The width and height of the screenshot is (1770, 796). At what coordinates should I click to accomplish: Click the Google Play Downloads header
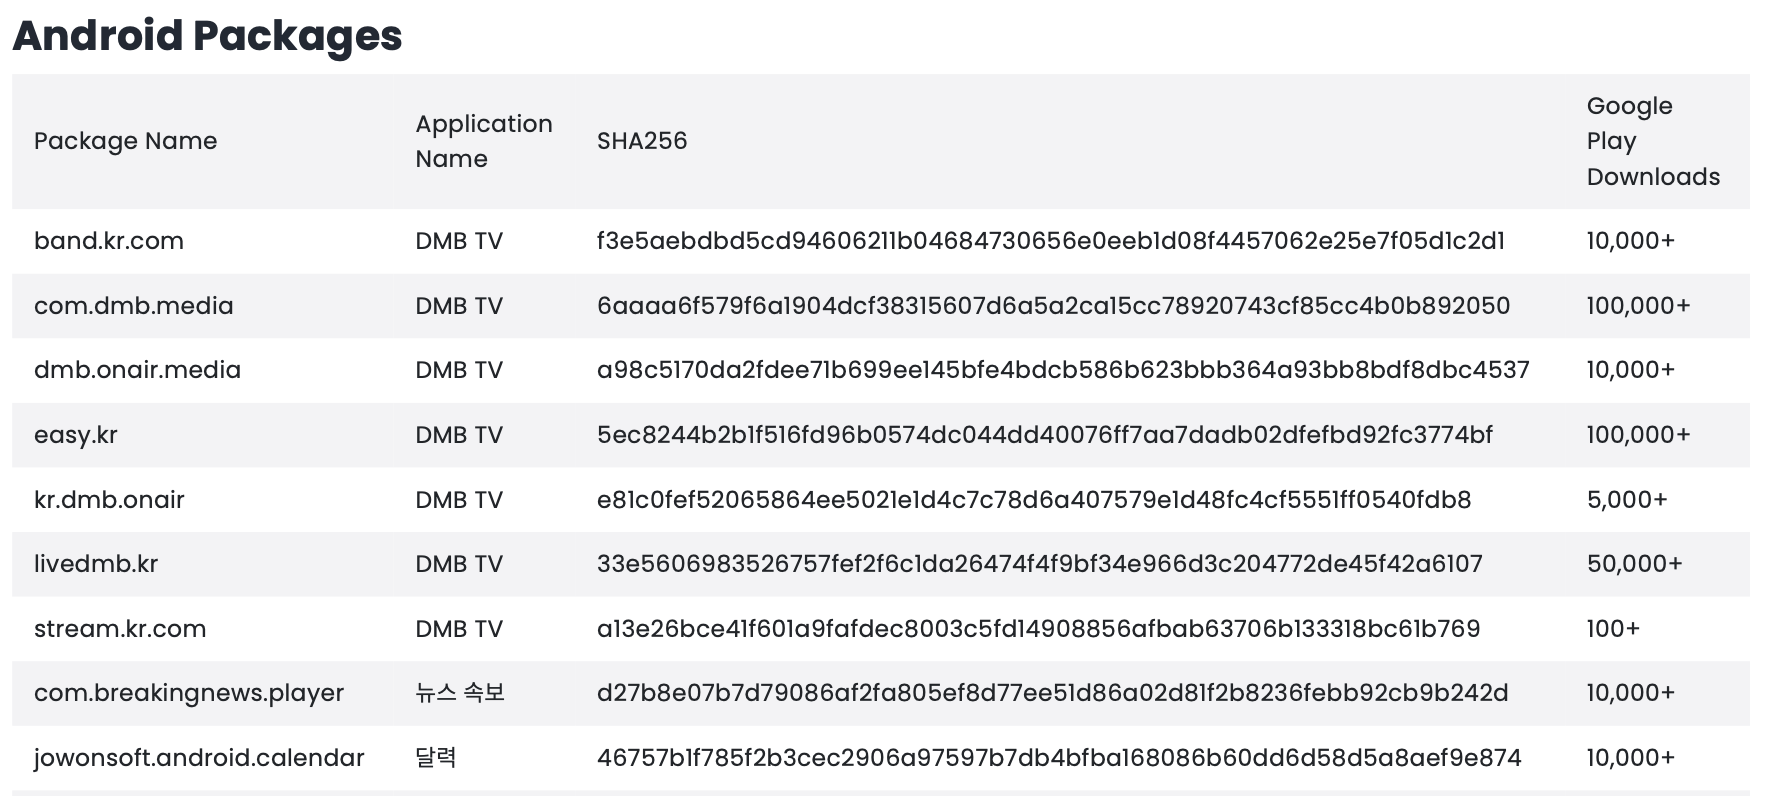pyautogui.click(x=1652, y=141)
